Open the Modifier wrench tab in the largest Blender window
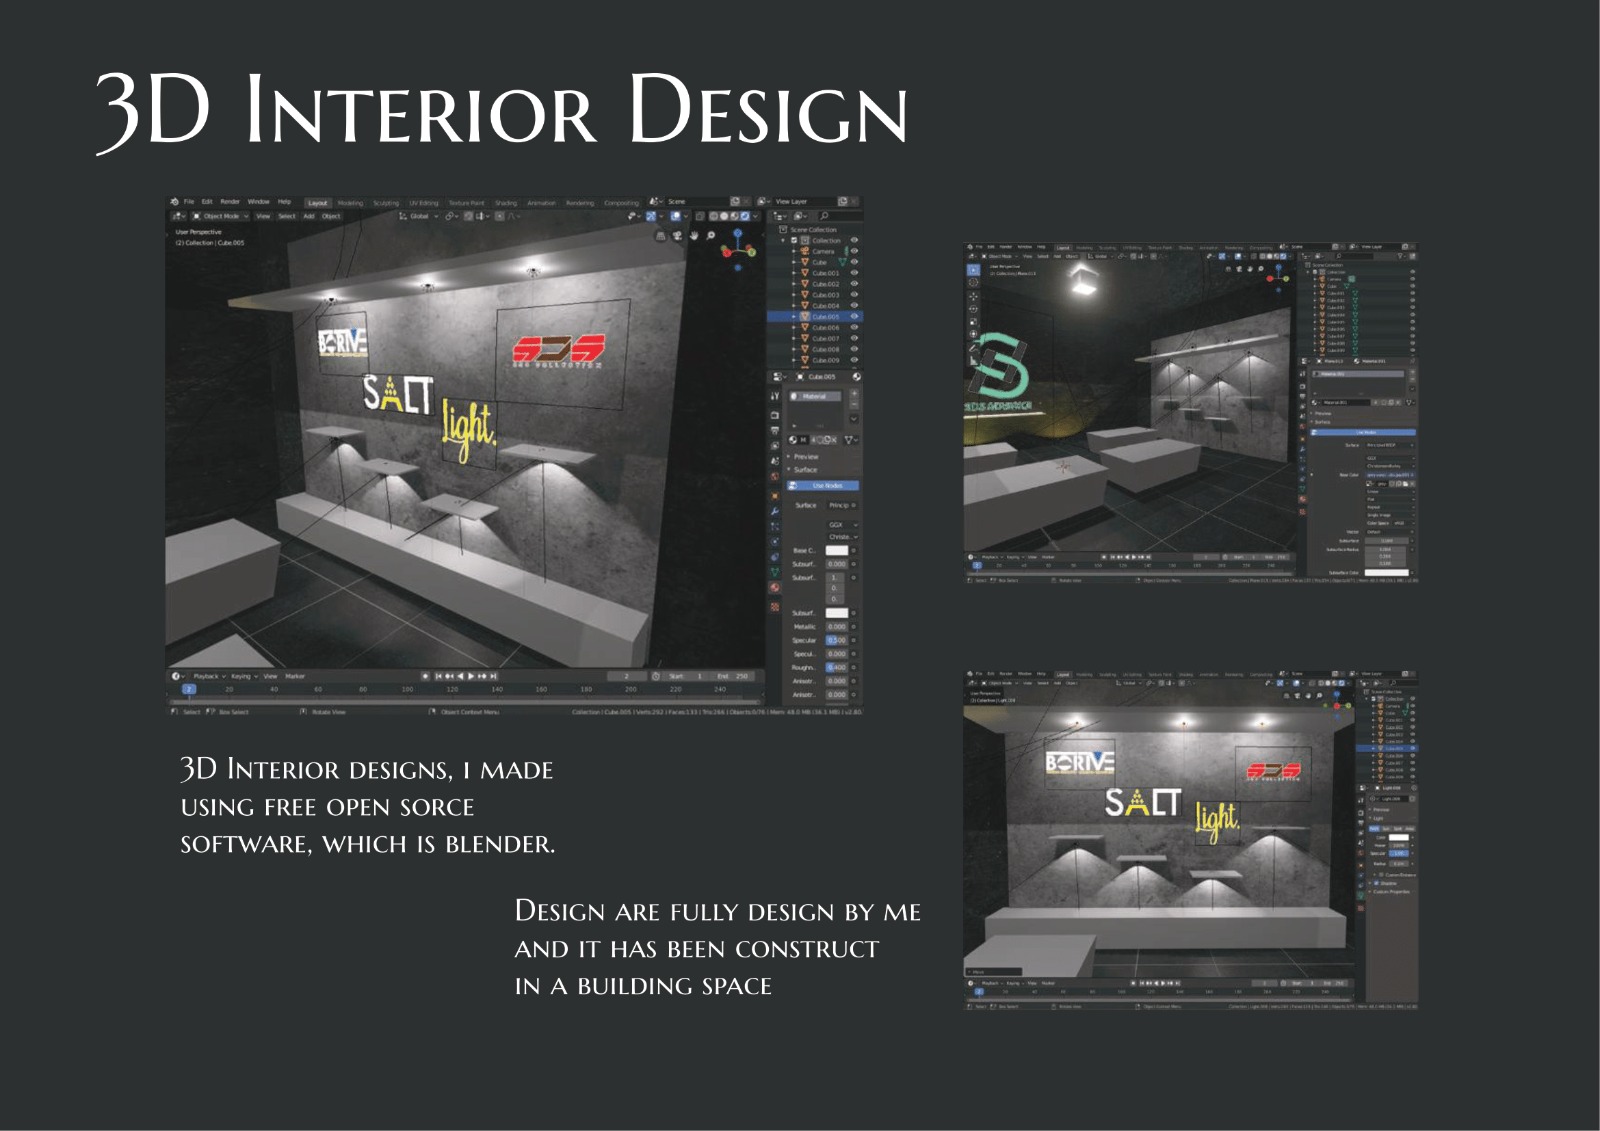 tap(774, 511)
